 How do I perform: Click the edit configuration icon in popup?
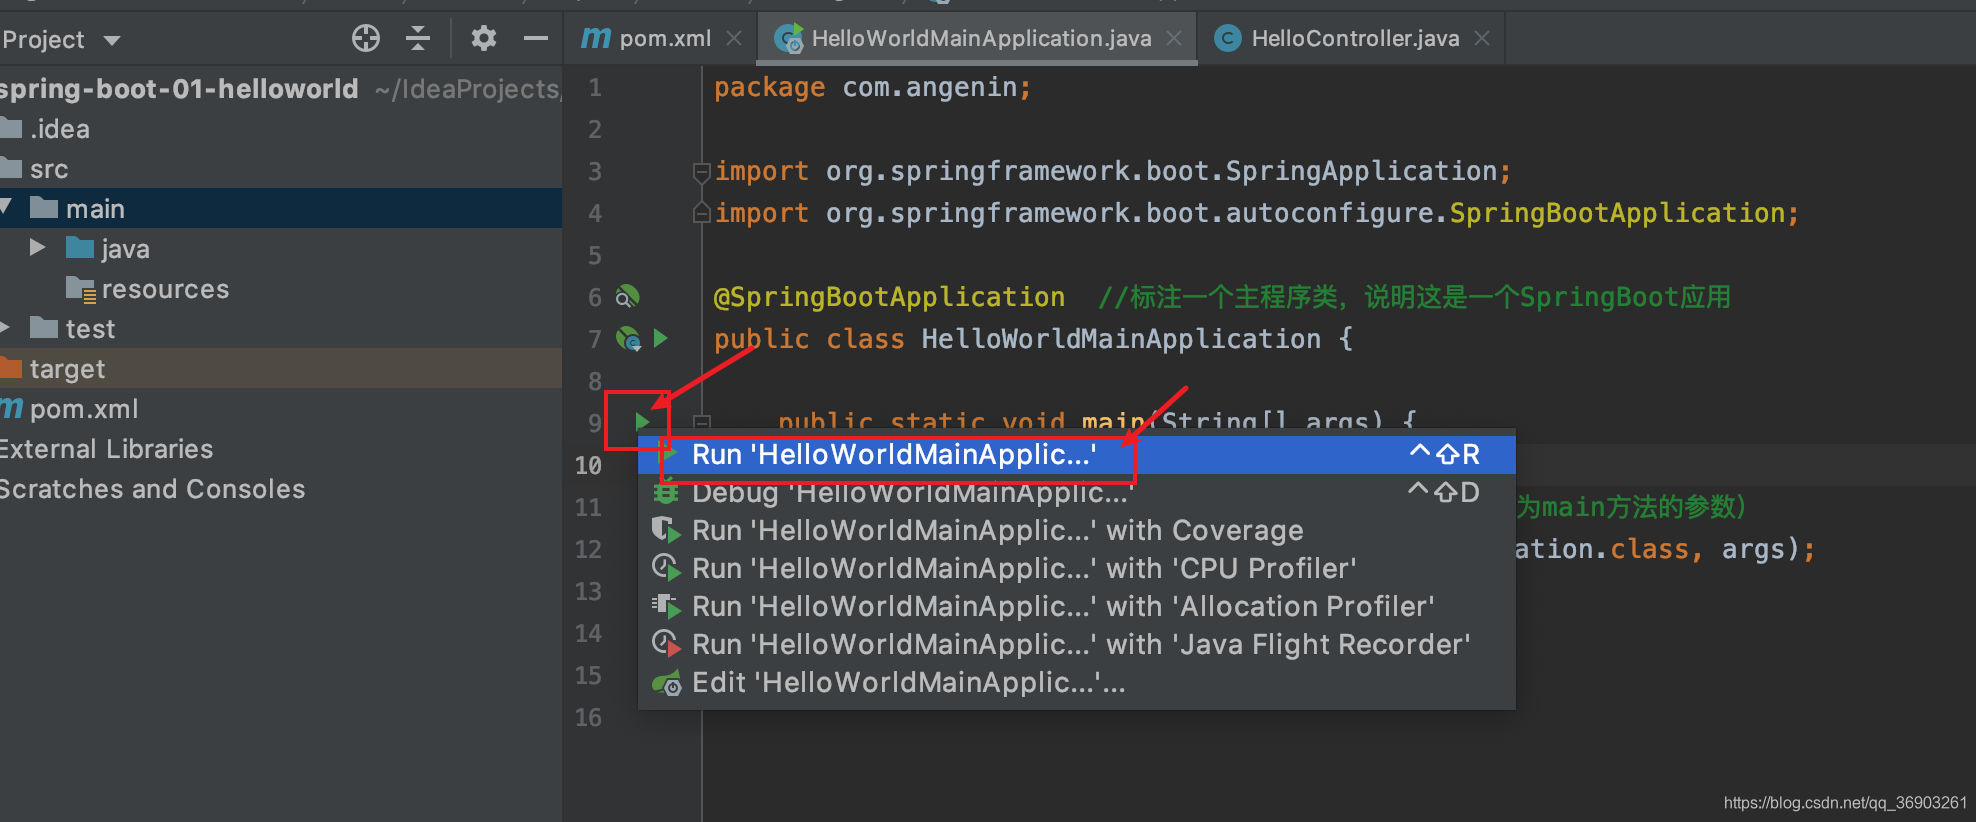666,684
